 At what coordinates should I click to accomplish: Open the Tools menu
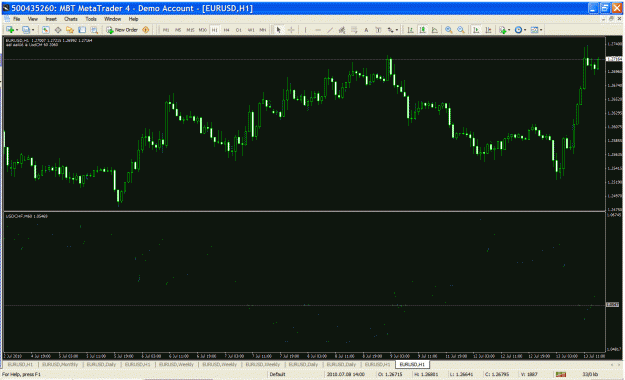point(91,19)
